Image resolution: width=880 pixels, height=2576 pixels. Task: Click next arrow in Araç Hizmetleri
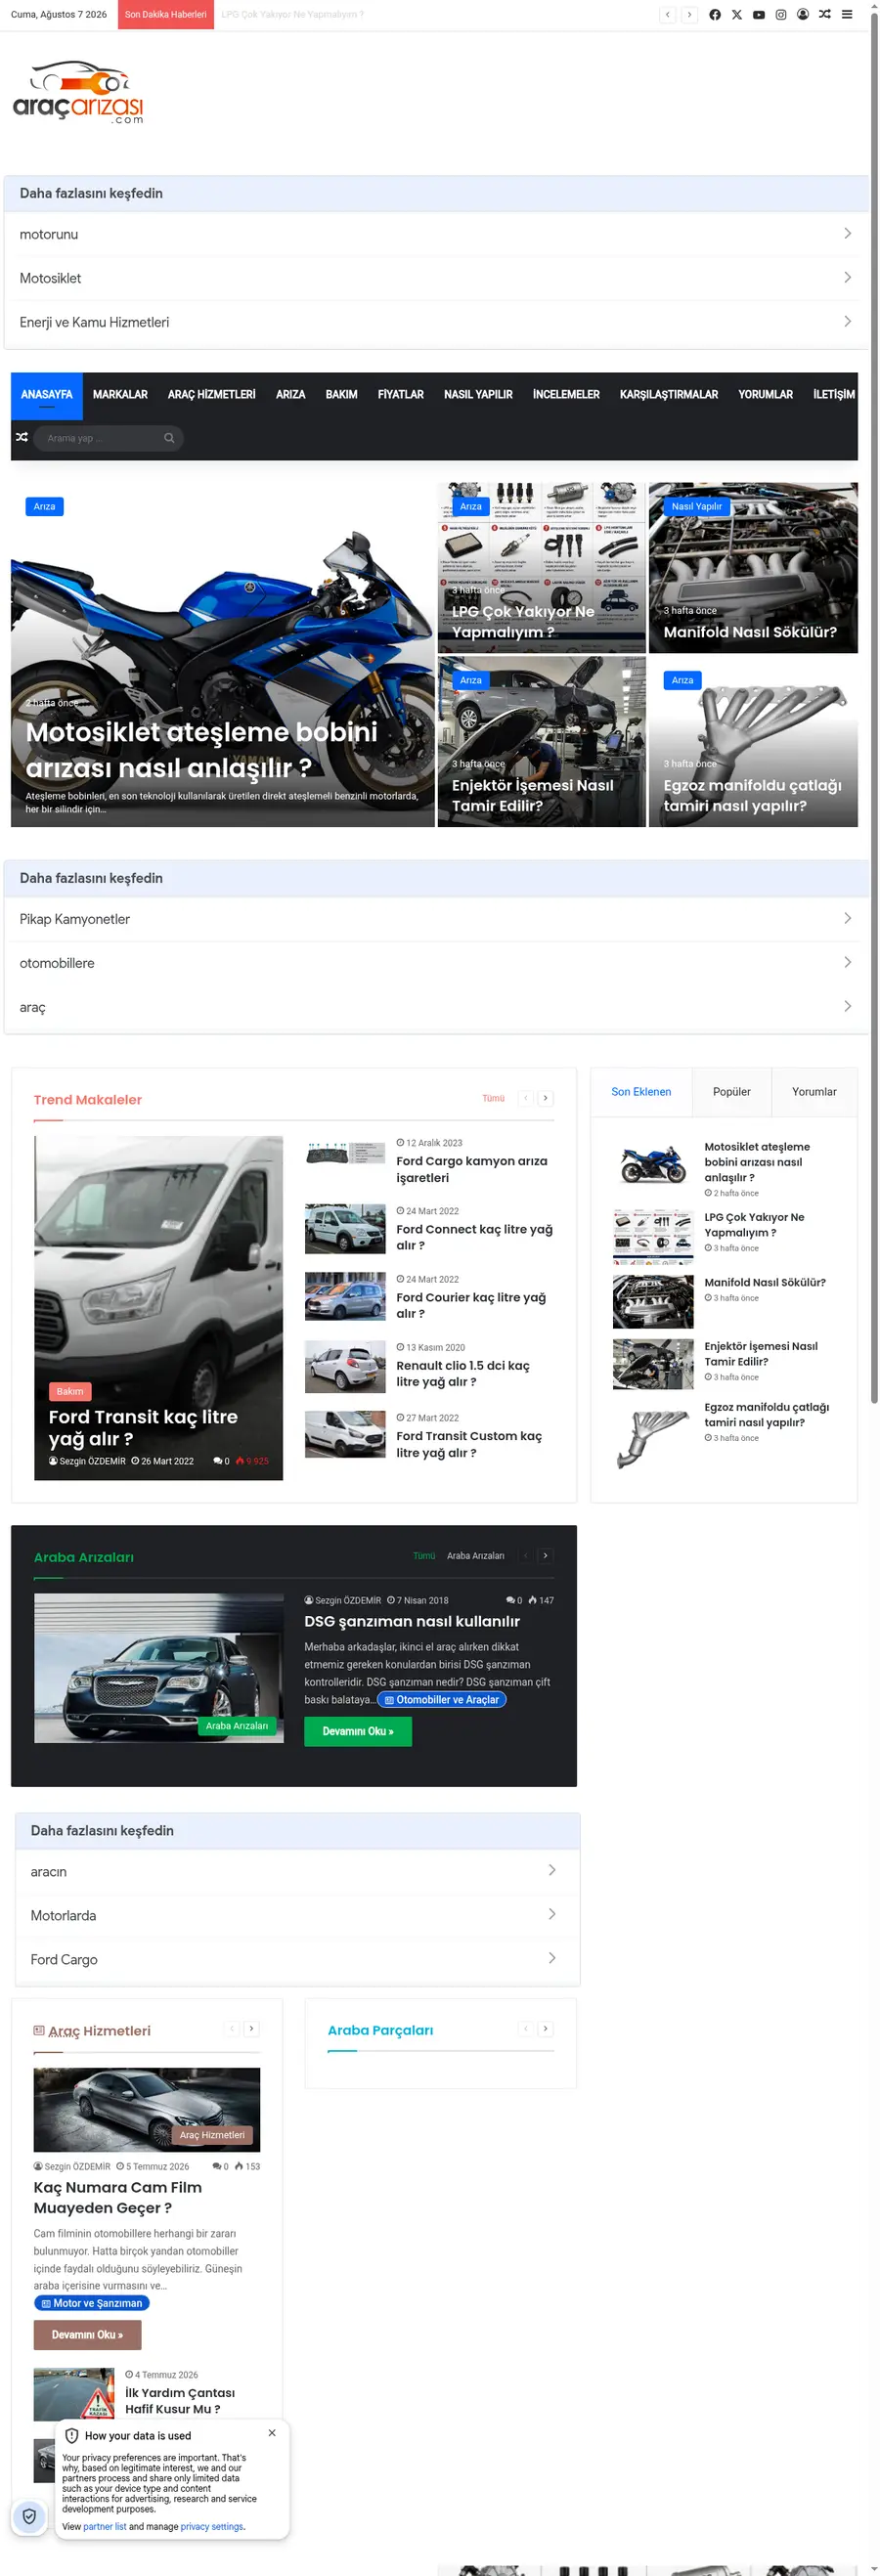click(251, 2029)
